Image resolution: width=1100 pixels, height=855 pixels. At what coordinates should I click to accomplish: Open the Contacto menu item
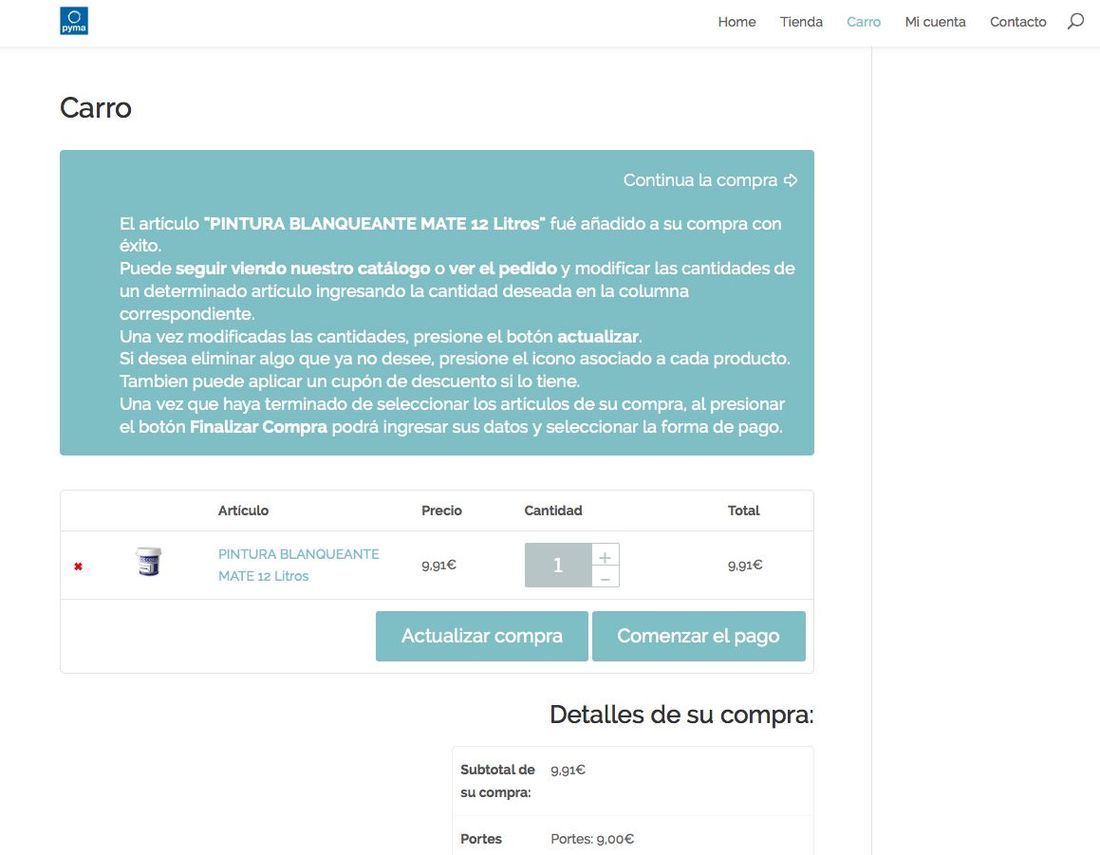coord(1018,22)
